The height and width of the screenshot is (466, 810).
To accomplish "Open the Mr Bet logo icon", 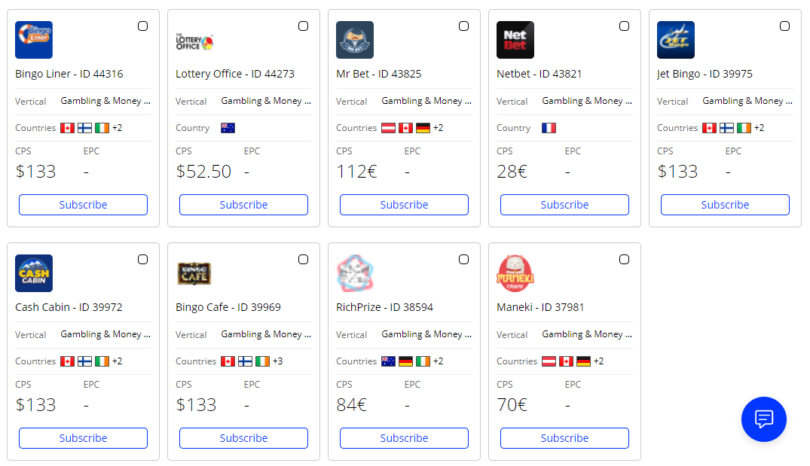I will tap(355, 40).
